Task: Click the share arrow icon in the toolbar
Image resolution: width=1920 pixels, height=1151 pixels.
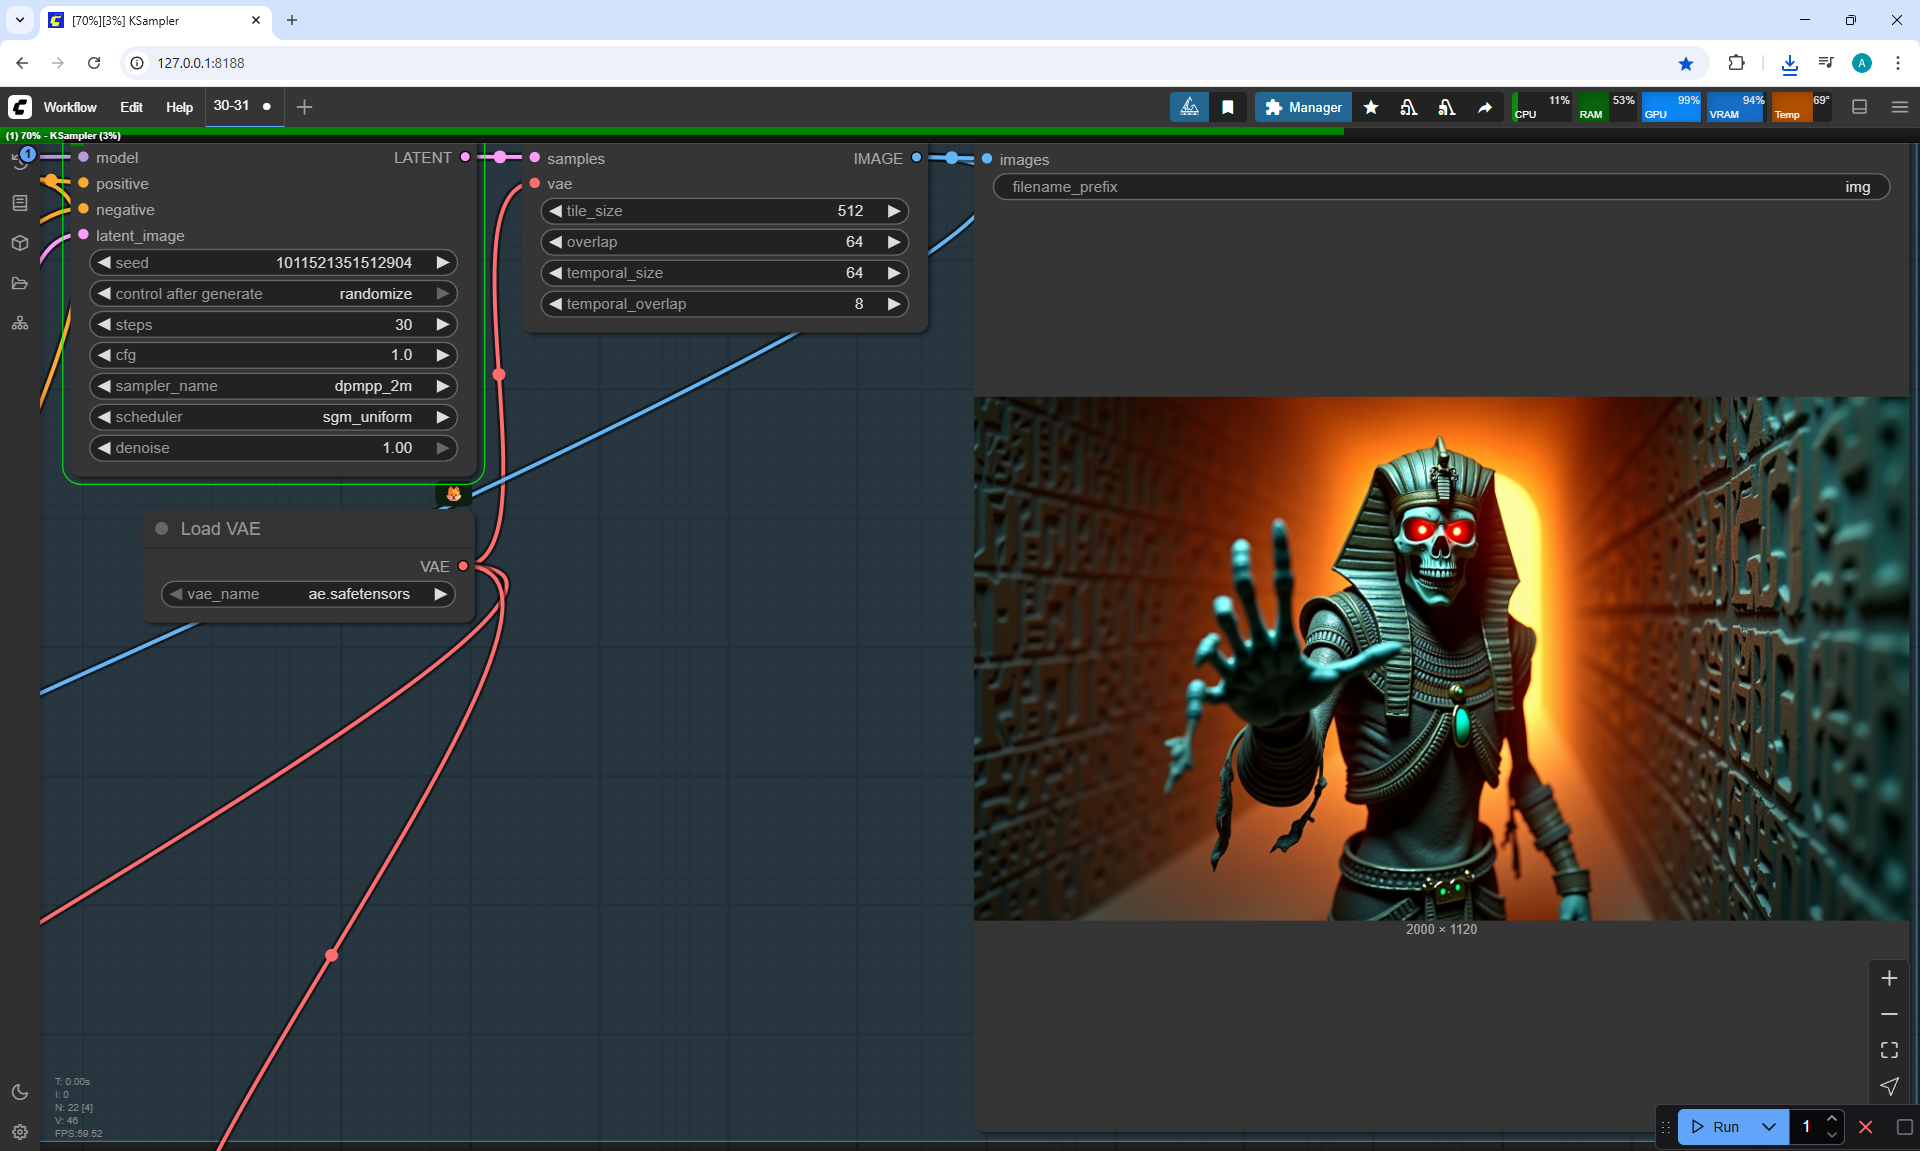Action: (x=1485, y=107)
